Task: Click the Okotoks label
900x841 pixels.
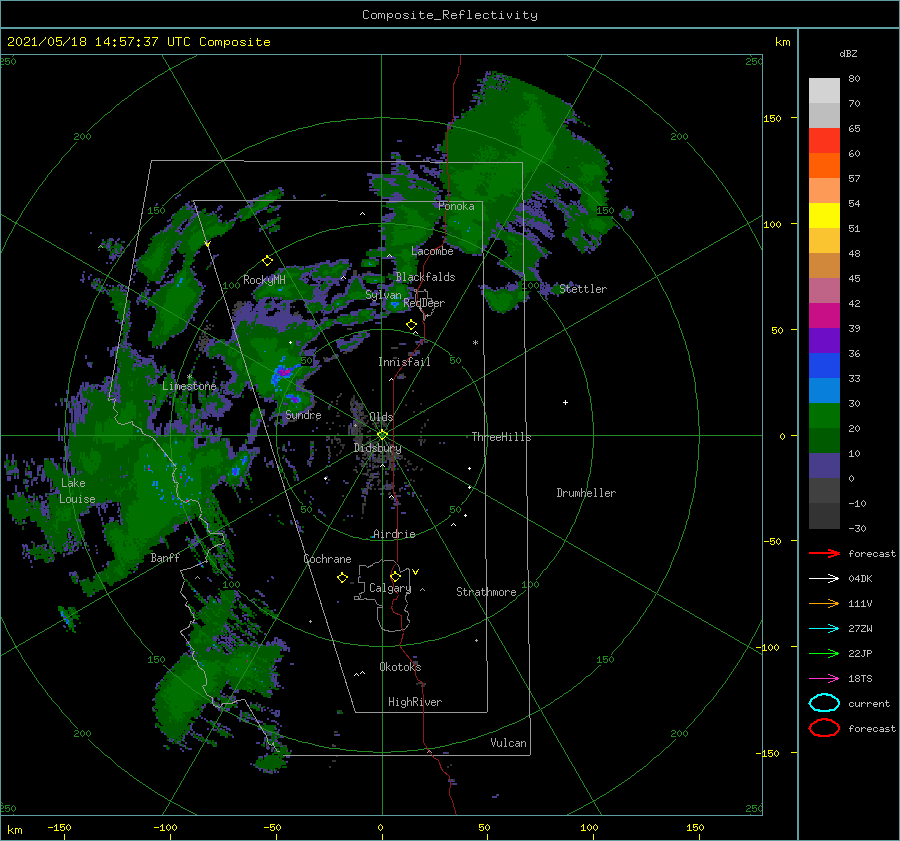Action: 400,667
